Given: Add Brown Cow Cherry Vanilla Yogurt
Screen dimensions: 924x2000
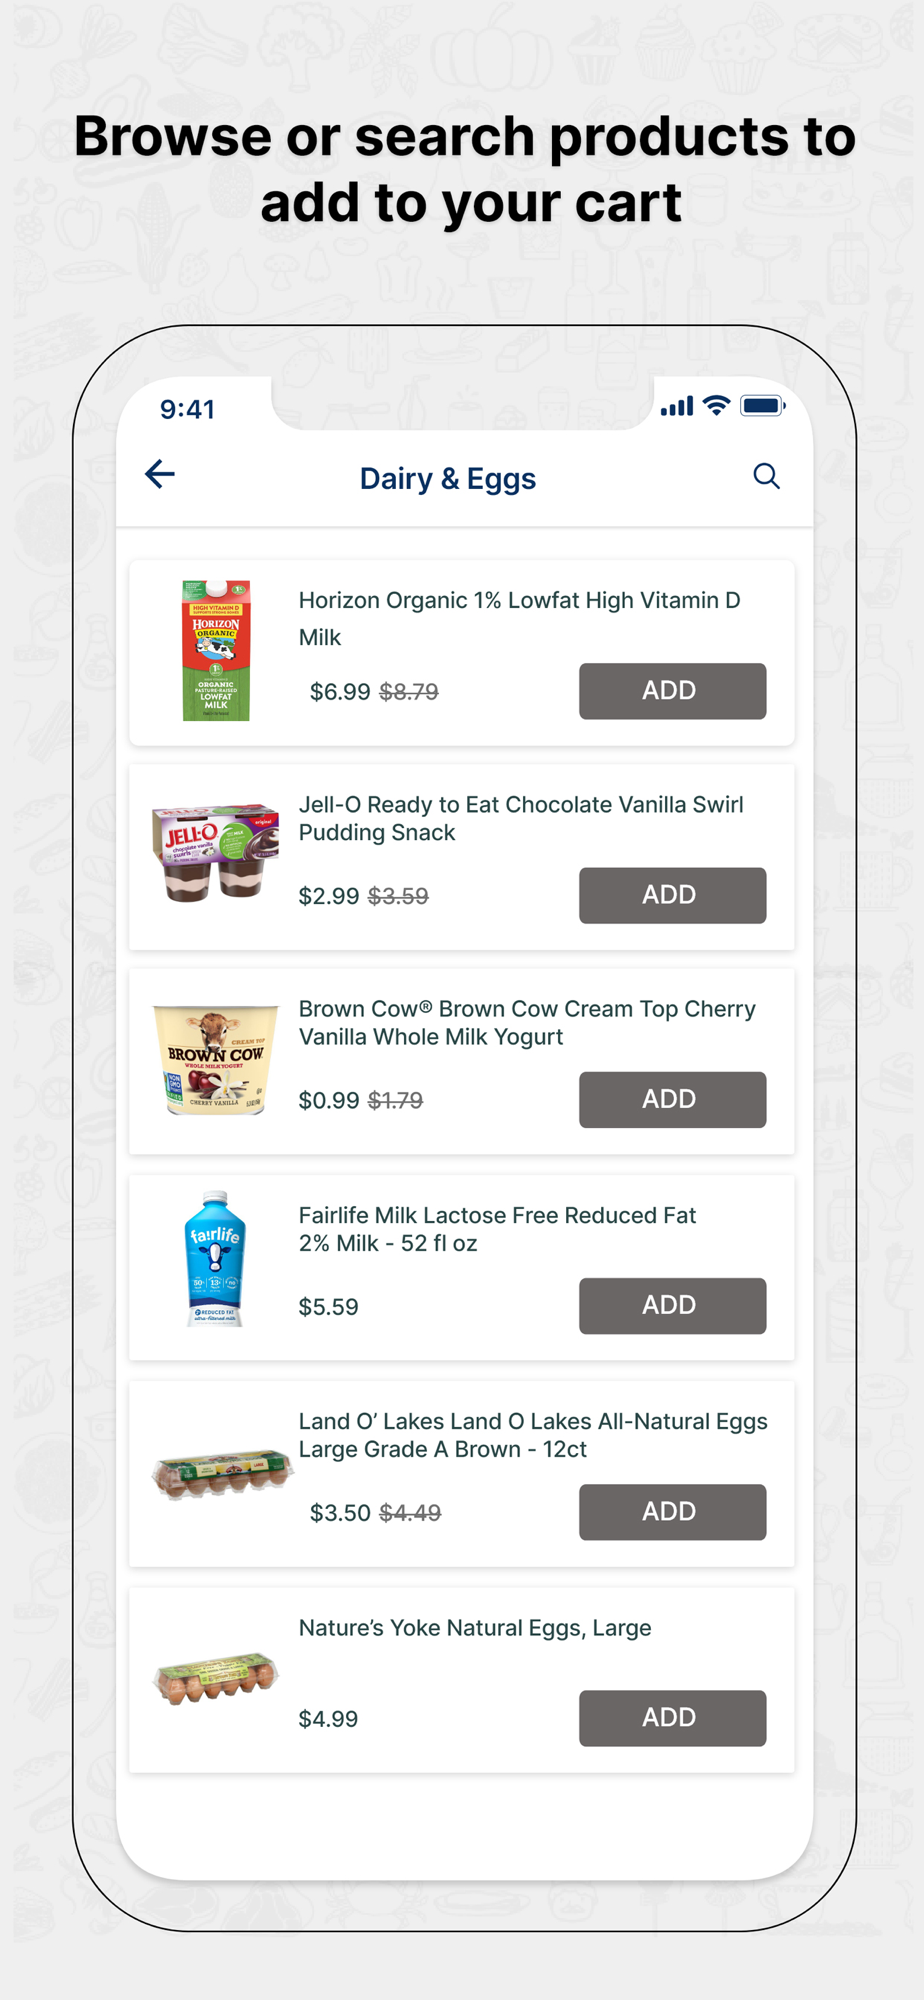Looking at the screenshot, I should click(672, 1099).
